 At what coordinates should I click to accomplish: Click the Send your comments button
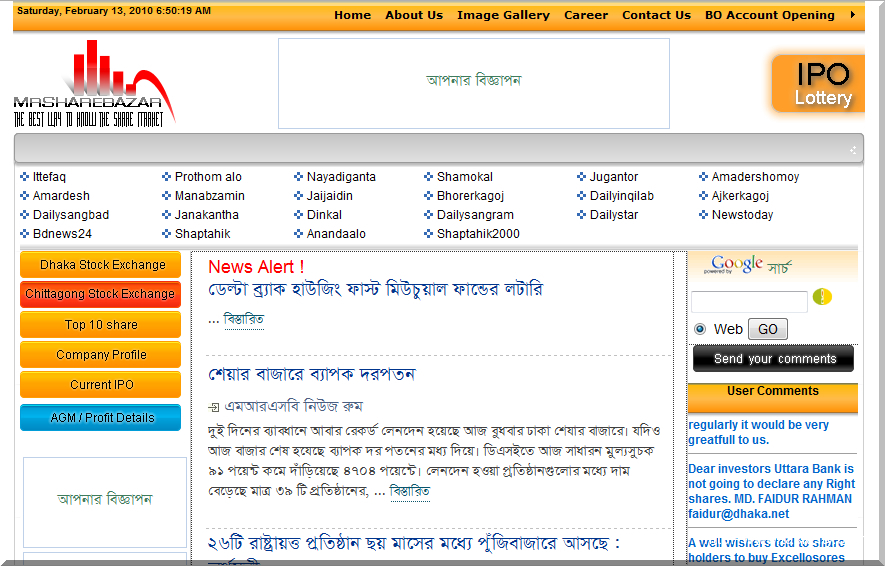coord(773,359)
